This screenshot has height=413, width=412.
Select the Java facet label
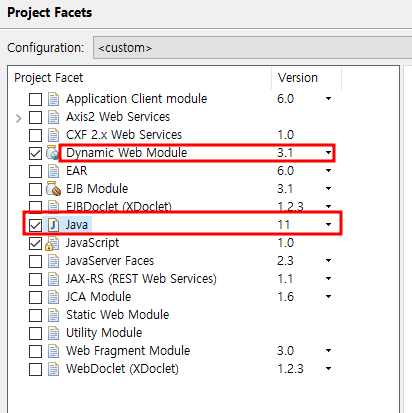pos(77,225)
